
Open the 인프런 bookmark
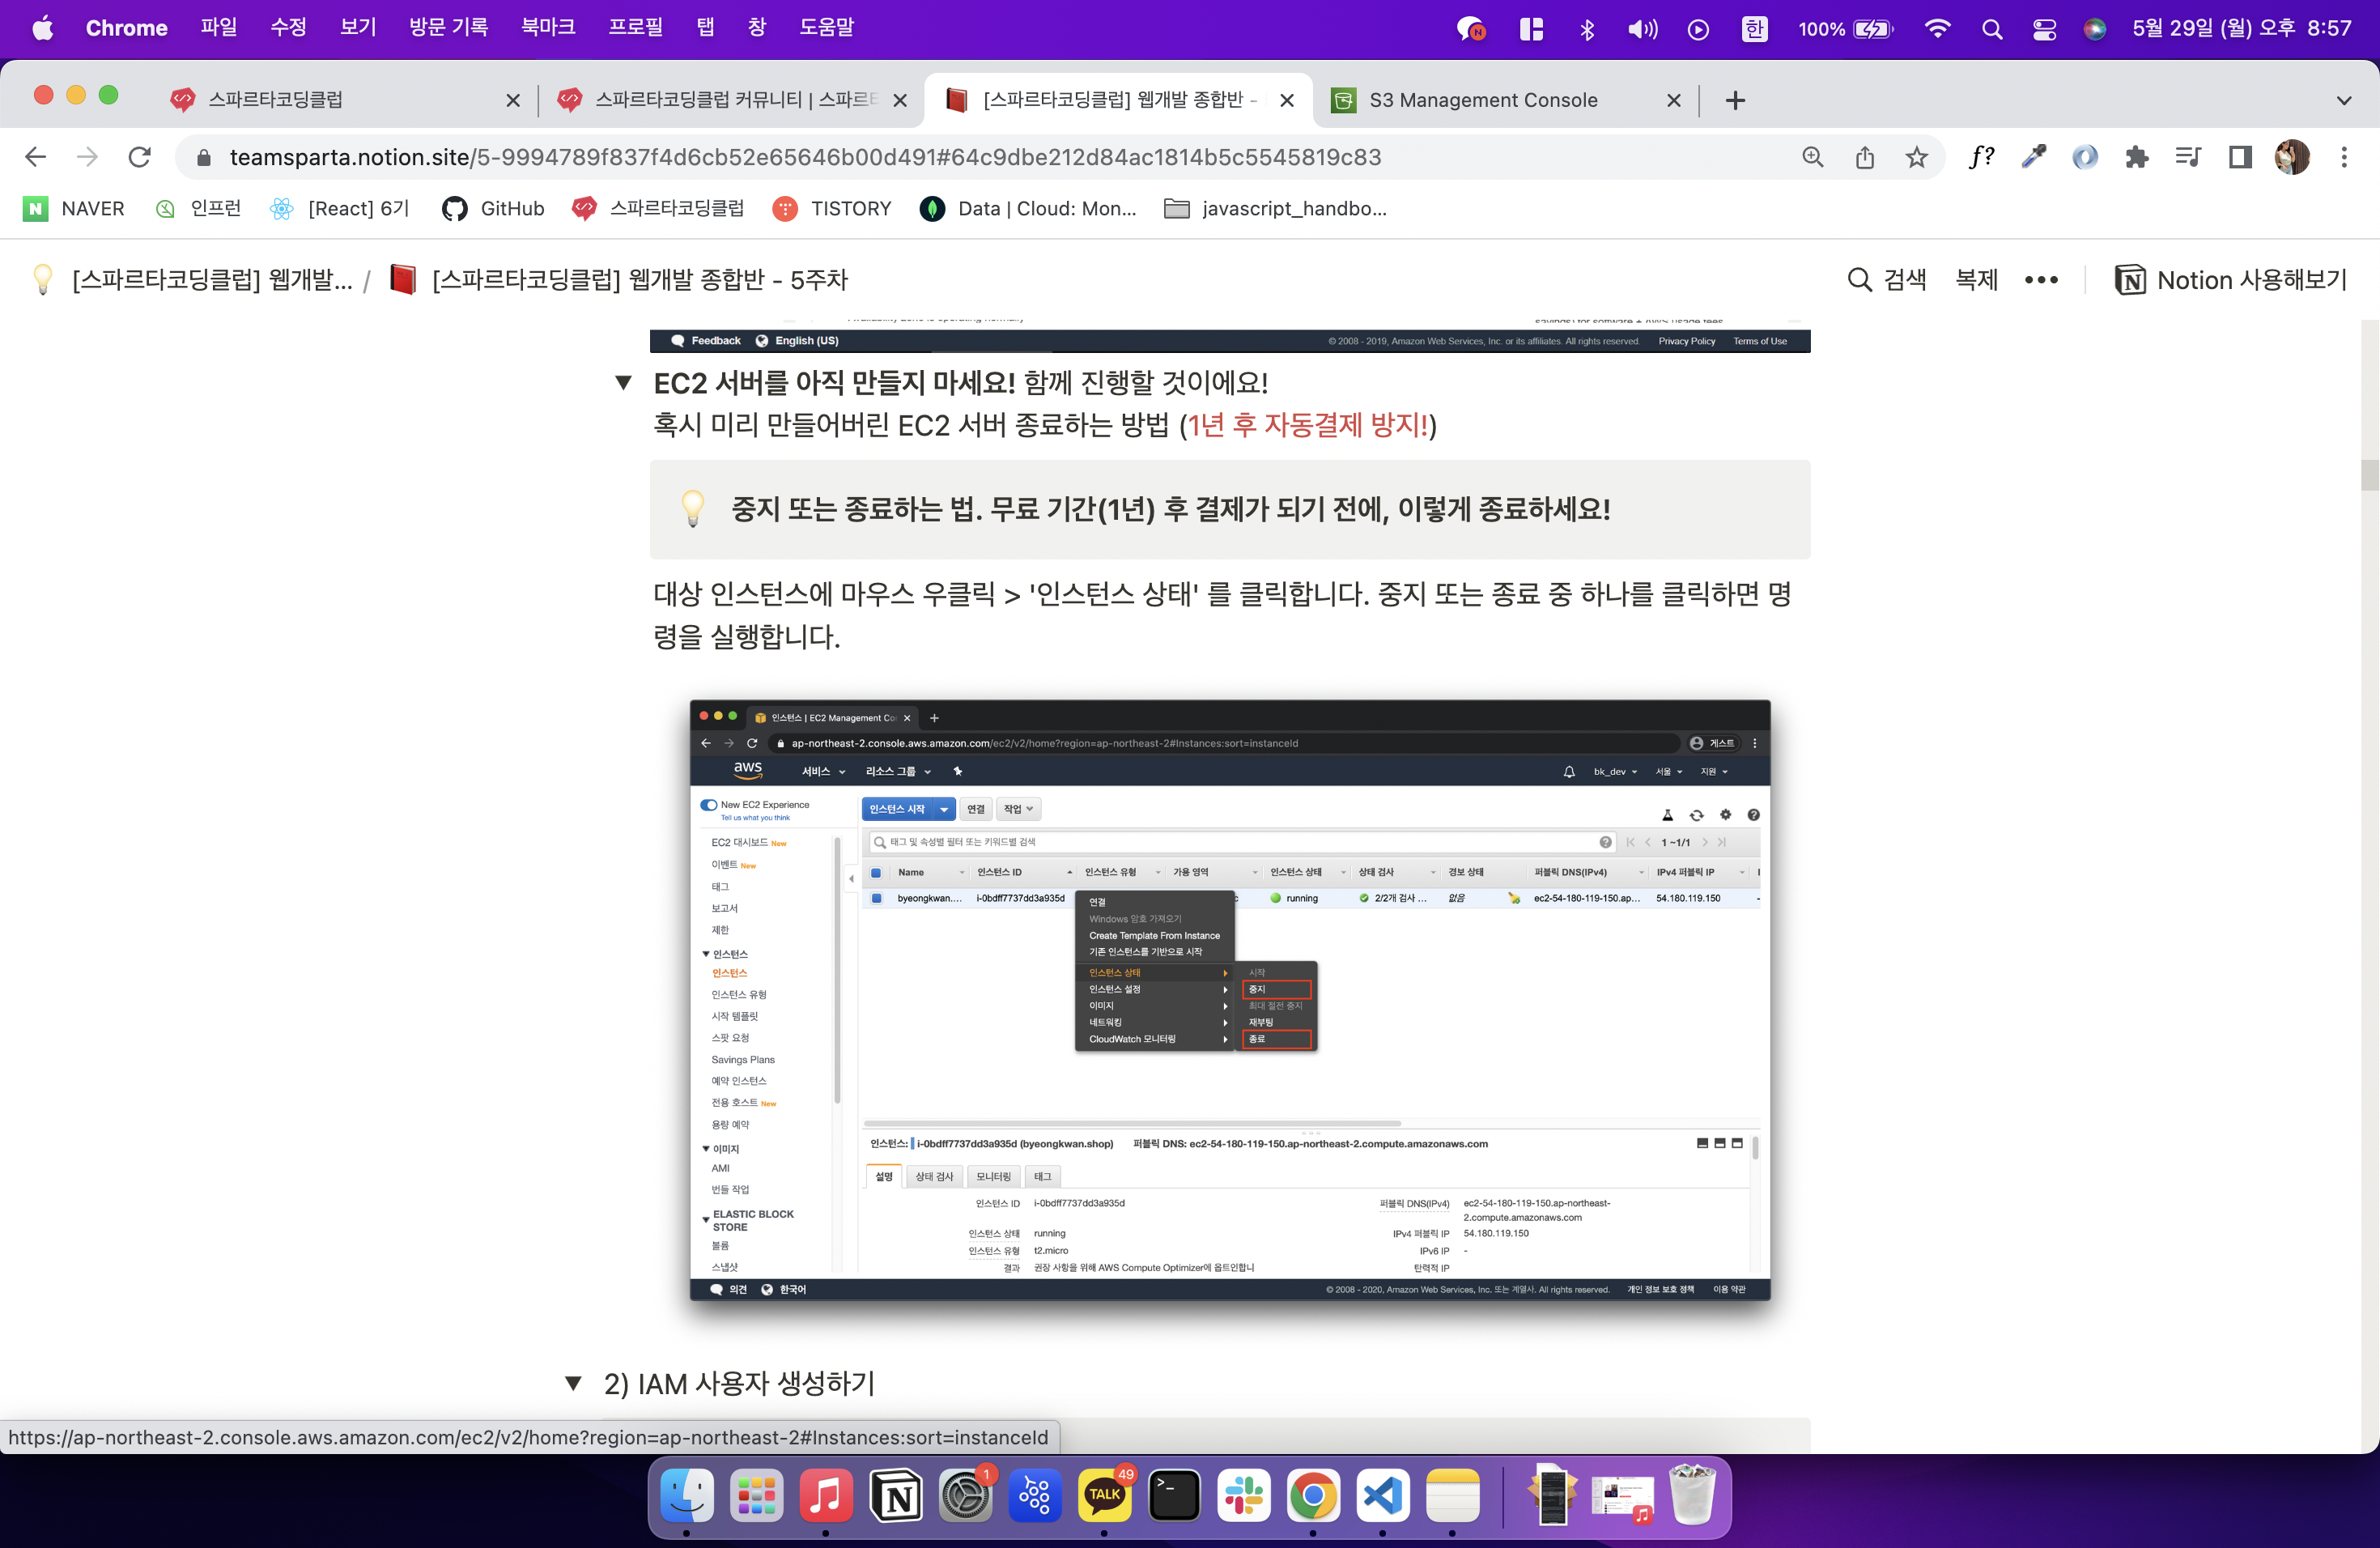pyautogui.click(x=198, y=208)
